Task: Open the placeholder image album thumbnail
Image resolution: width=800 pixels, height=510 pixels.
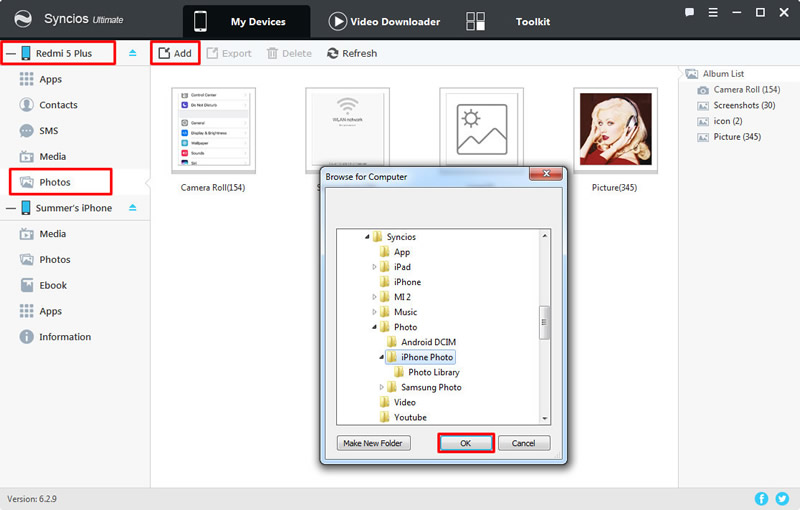Action: (482, 128)
